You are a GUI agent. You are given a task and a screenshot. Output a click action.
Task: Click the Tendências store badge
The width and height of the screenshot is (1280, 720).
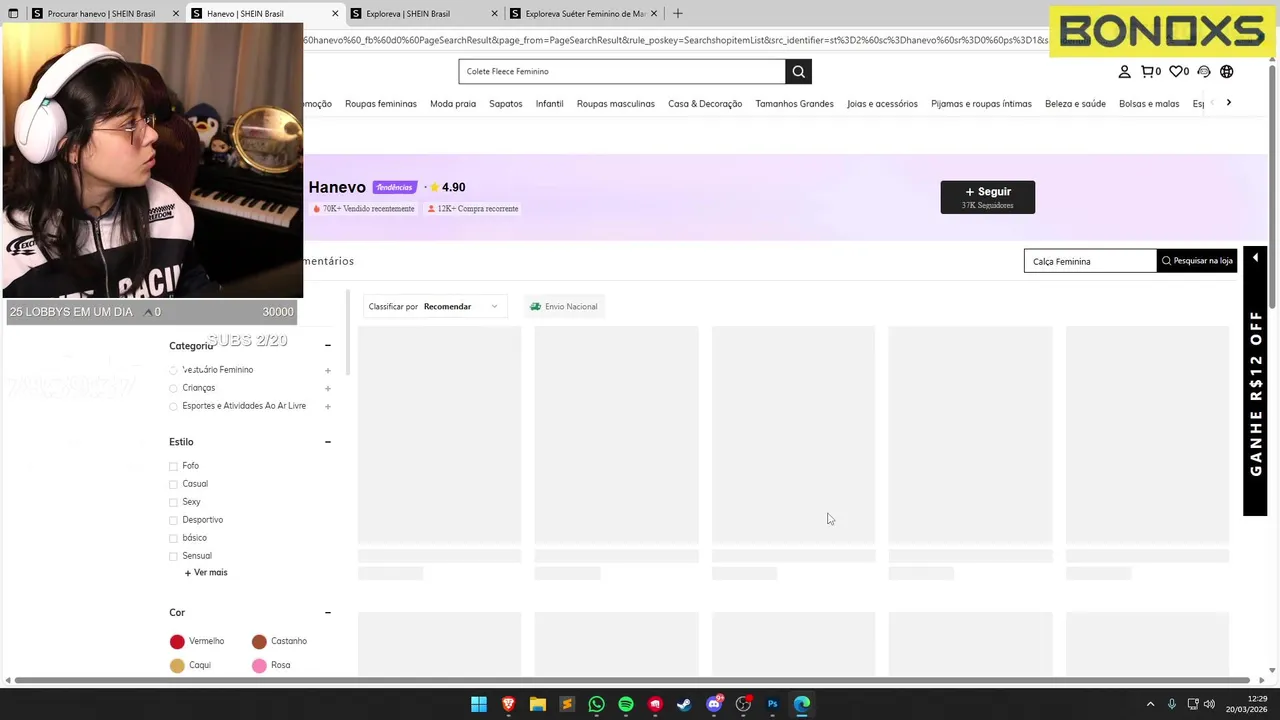click(394, 187)
